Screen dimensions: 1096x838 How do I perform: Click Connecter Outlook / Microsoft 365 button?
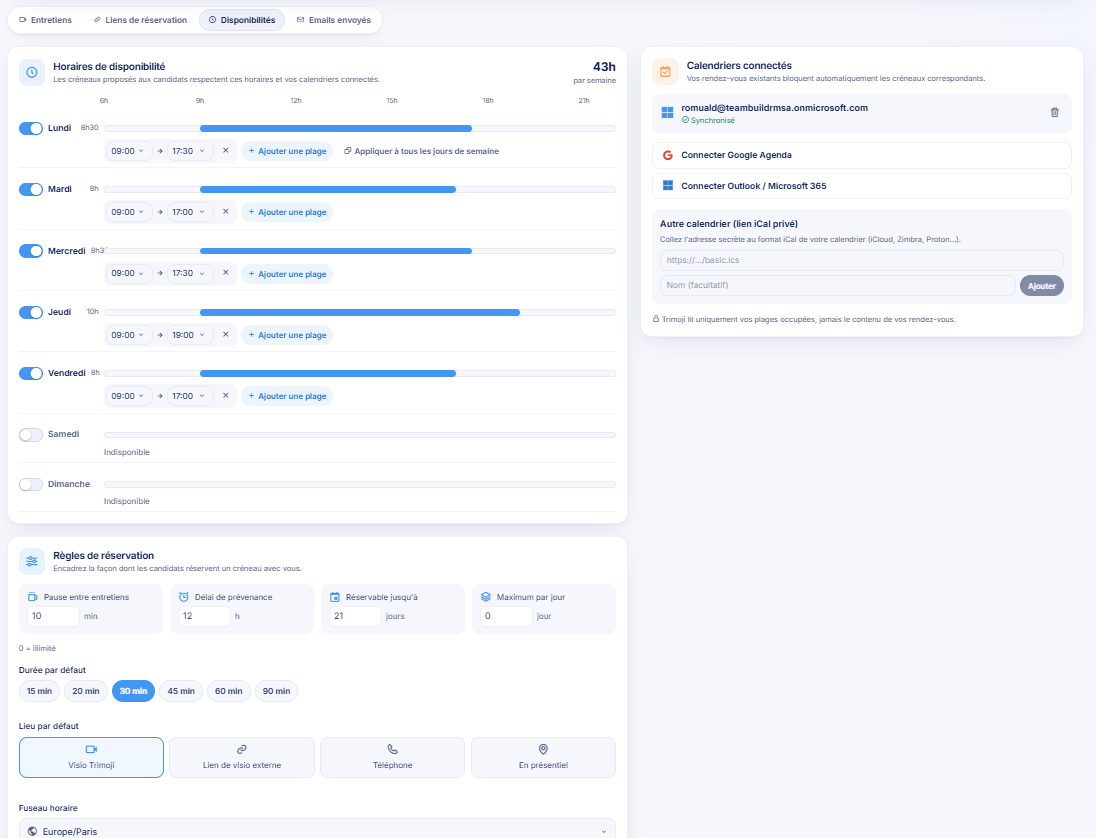coord(861,186)
